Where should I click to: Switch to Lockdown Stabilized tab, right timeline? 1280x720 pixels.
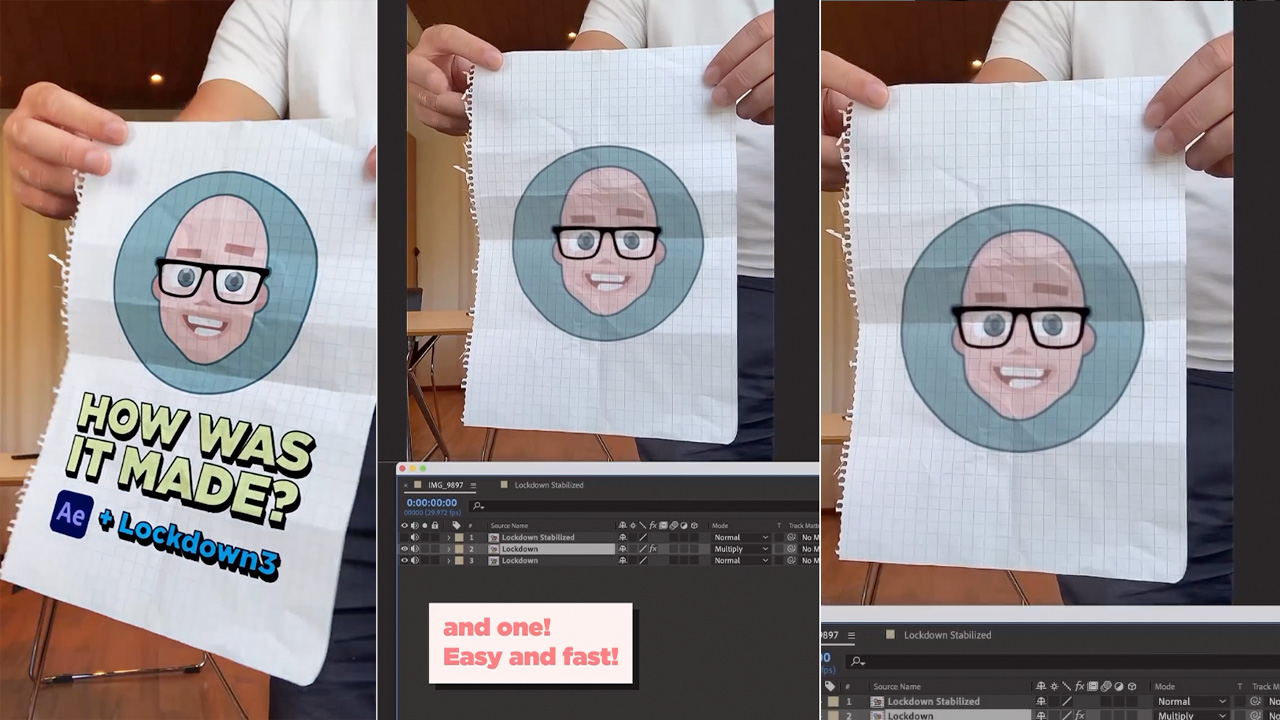pos(947,635)
